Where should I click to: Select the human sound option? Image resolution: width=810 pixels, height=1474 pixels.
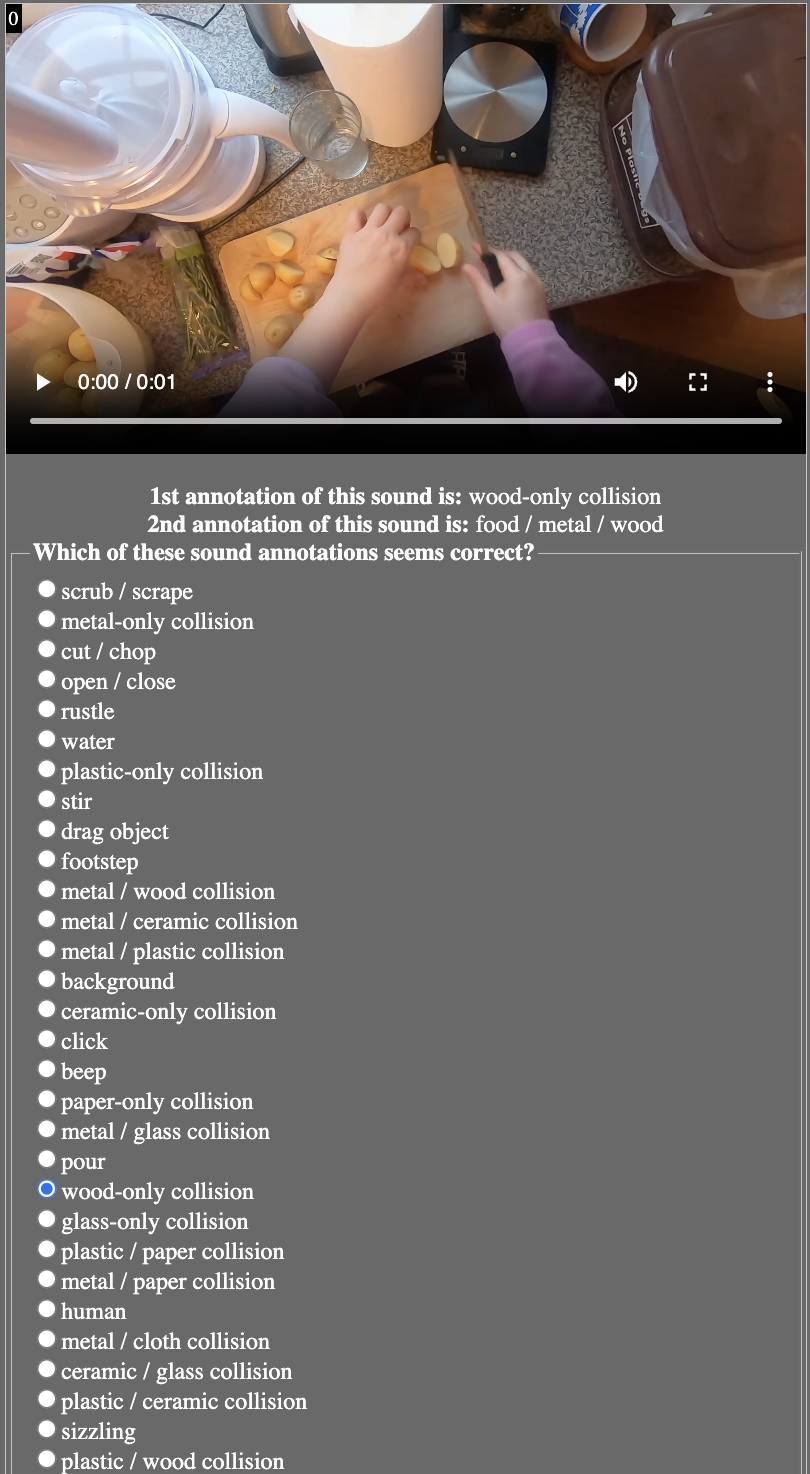click(47, 1309)
